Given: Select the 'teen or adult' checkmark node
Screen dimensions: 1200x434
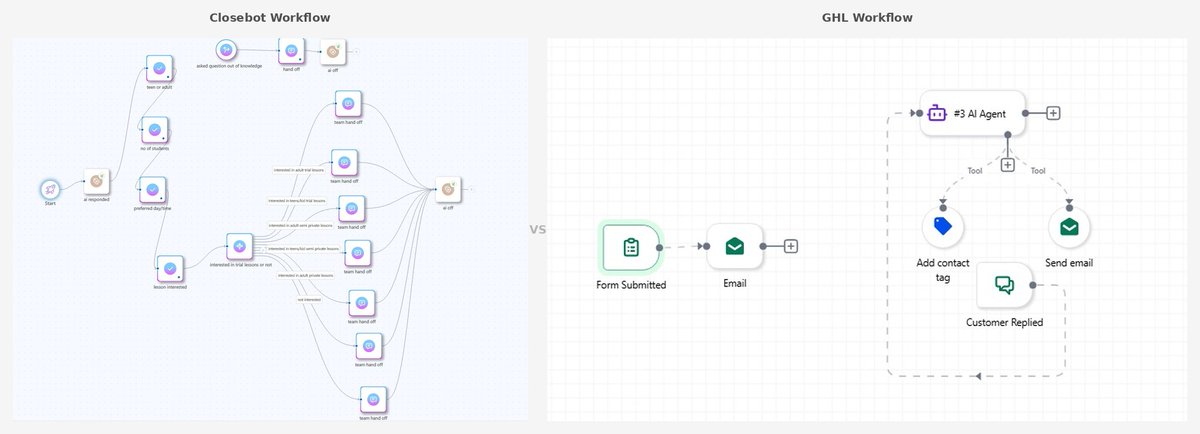Looking at the screenshot, I should tap(159, 68).
